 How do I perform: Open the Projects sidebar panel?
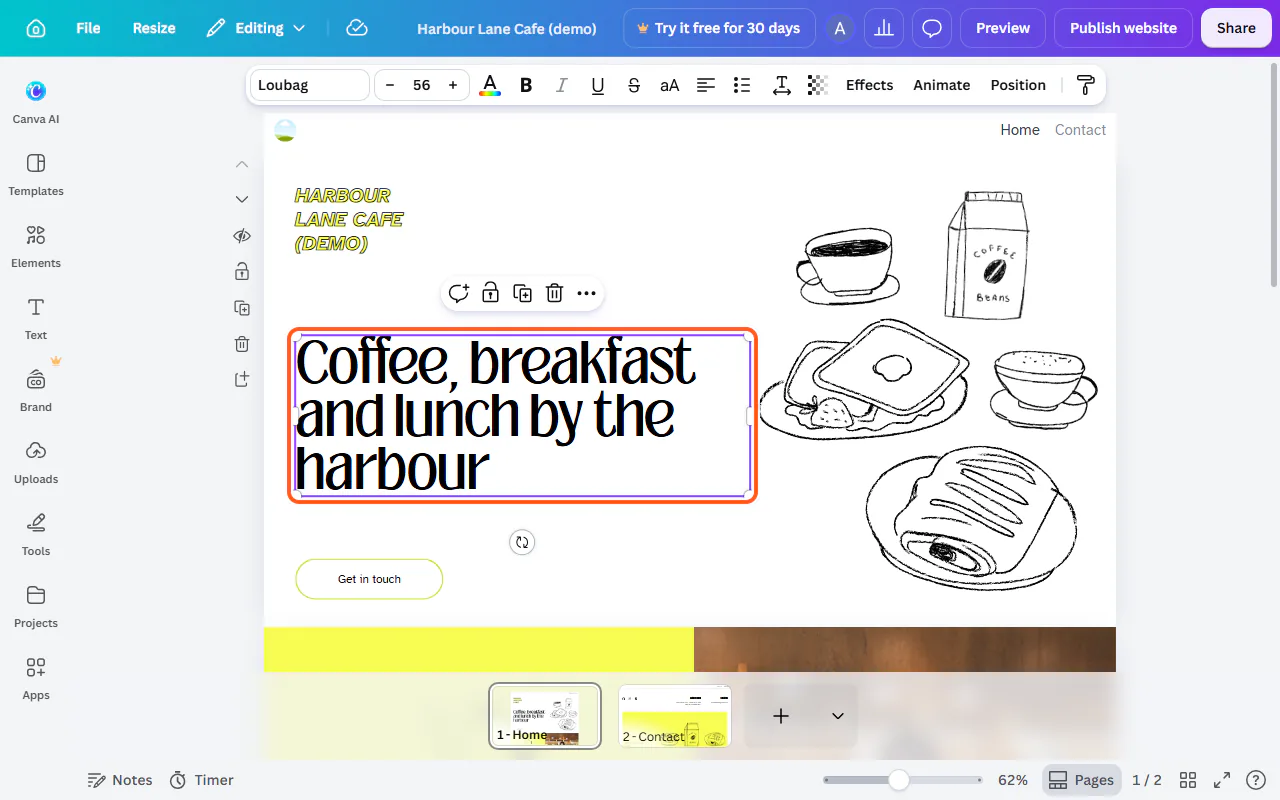tap(36, 605)
